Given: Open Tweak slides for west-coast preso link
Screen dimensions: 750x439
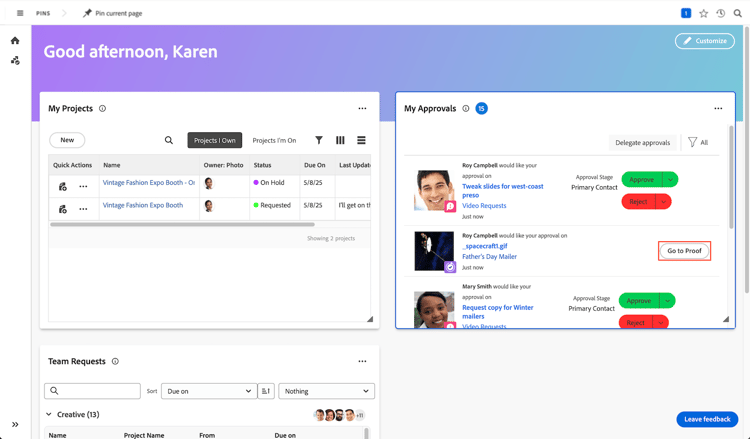Looking at the screenshot, I should tap(502, 191).
